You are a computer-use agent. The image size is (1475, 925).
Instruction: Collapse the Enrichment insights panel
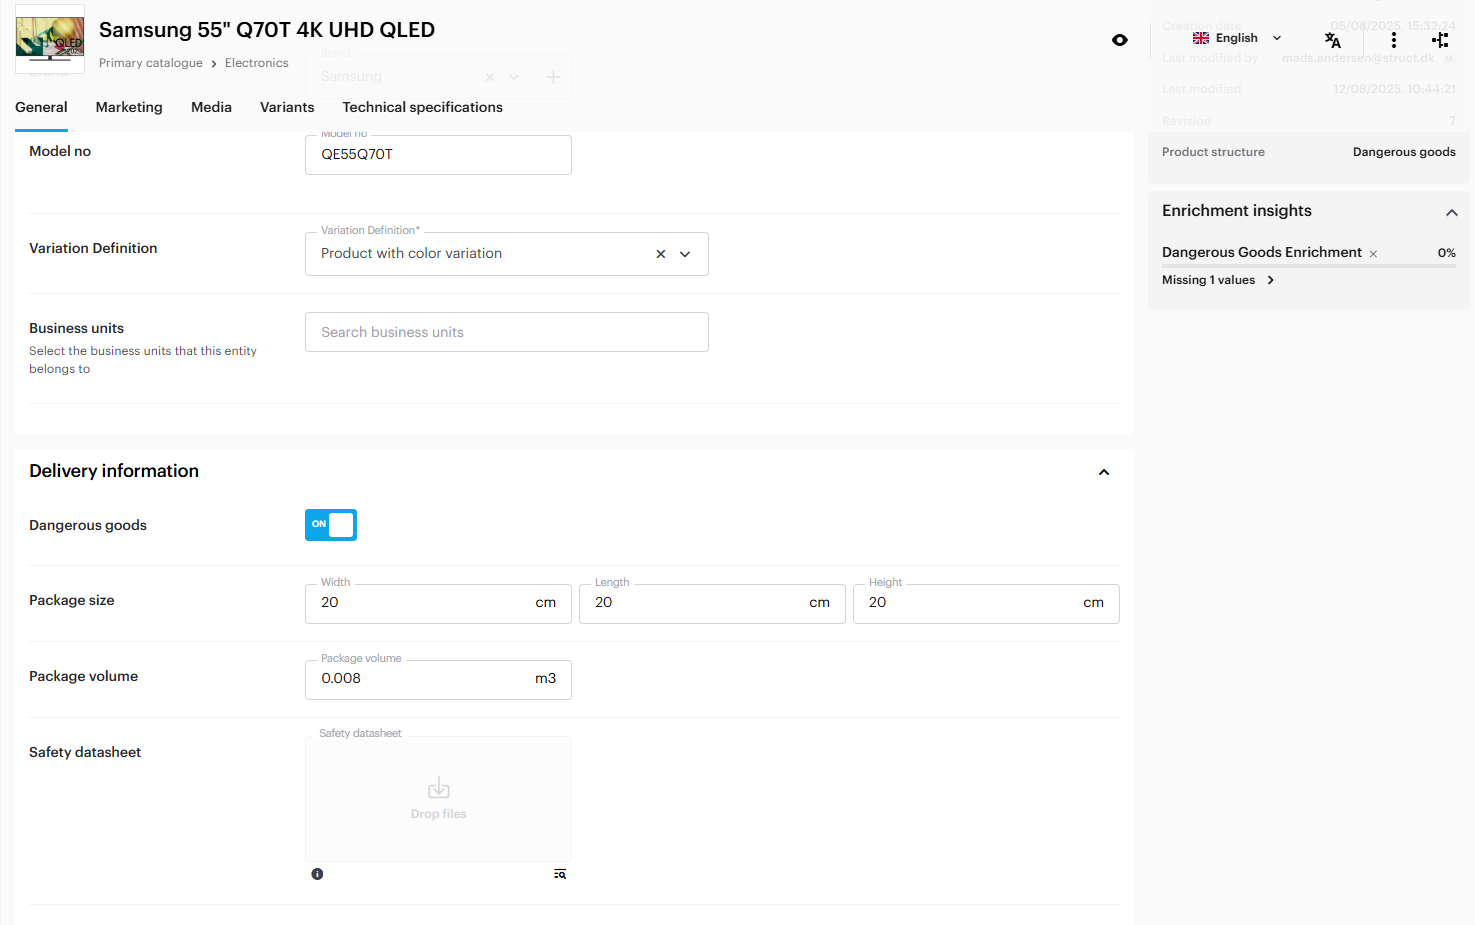click(x=1451, y=212)
